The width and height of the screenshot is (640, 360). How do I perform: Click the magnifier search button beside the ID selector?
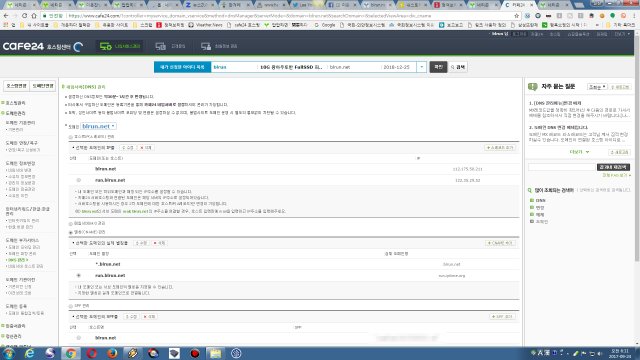458,67
